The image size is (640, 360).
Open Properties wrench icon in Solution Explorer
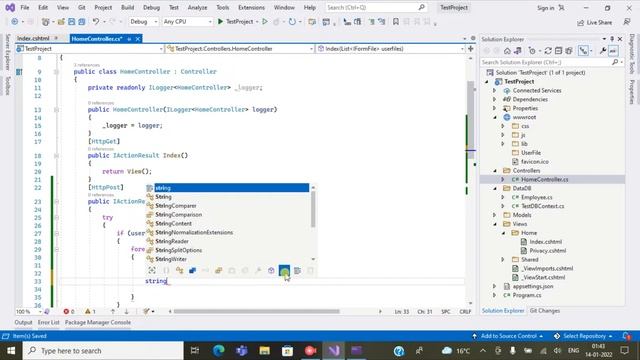[602, 51]
